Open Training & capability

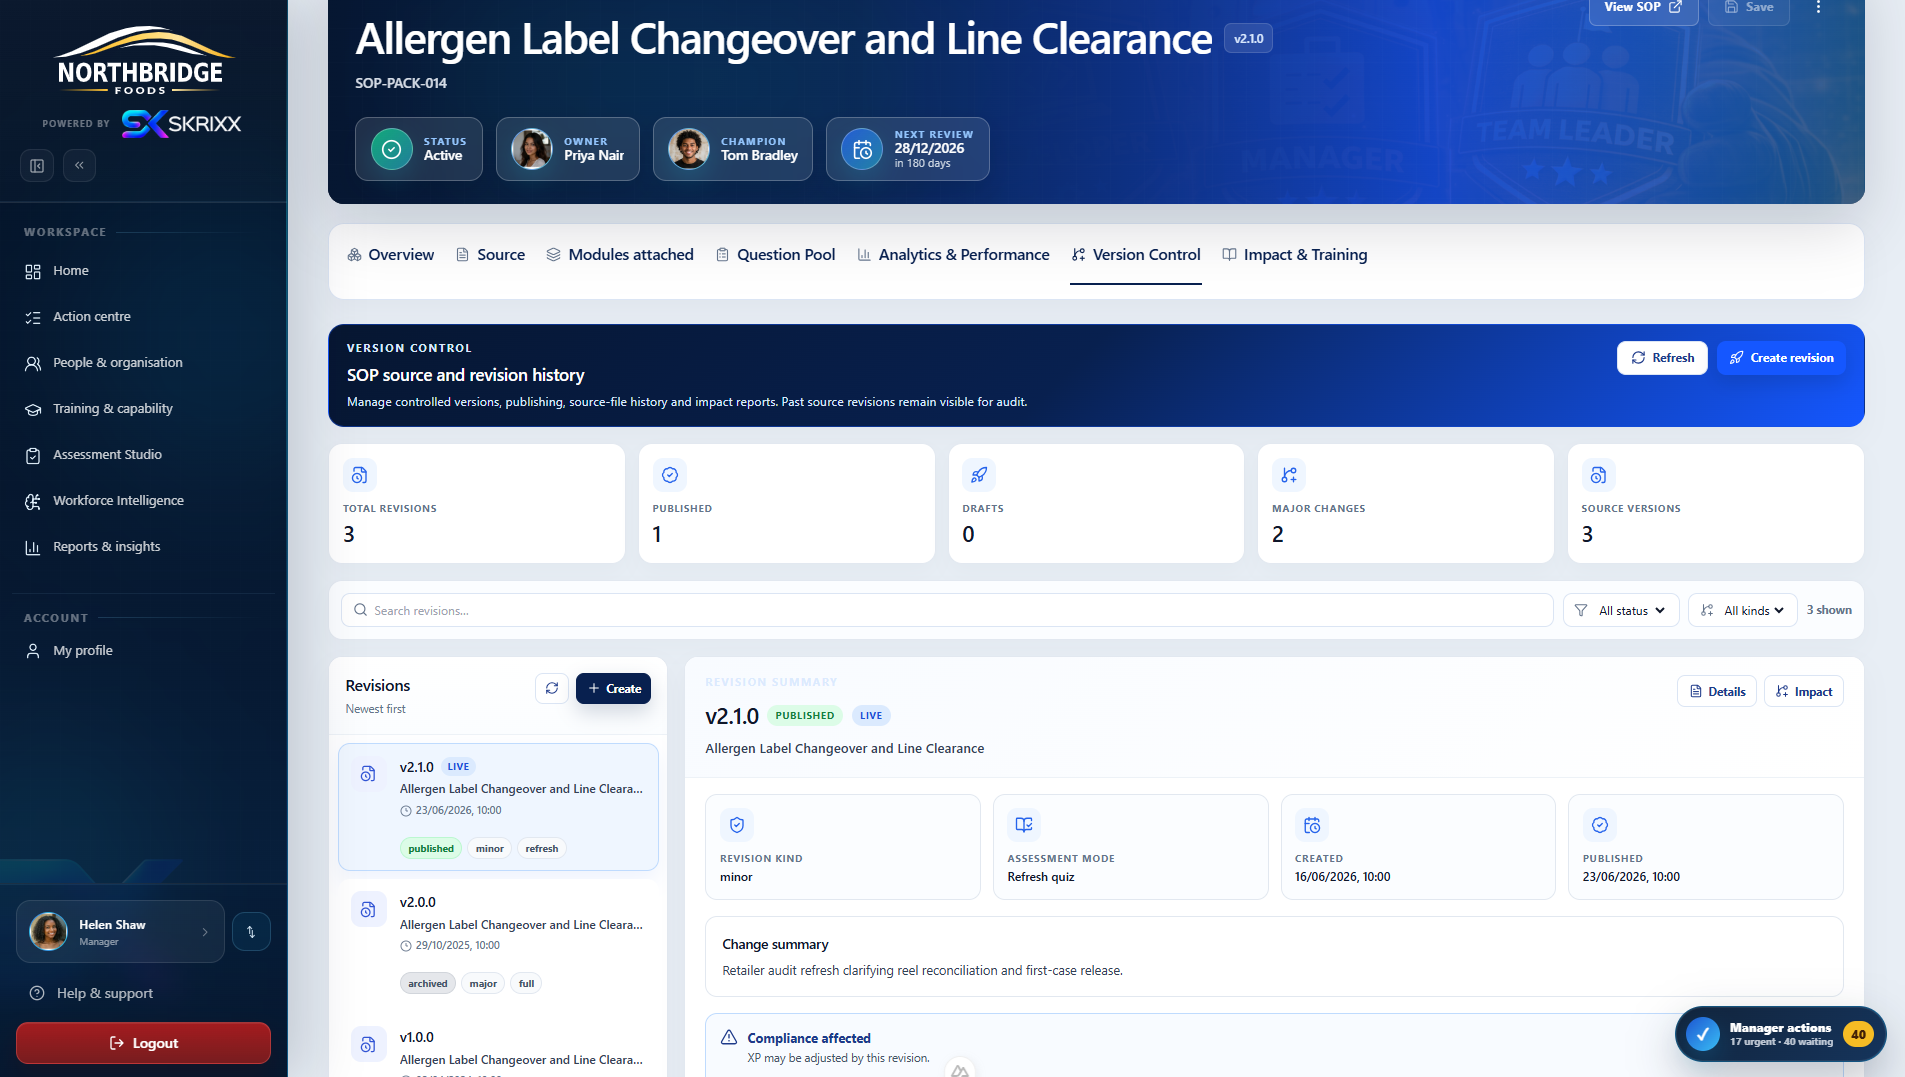[112, 409]
